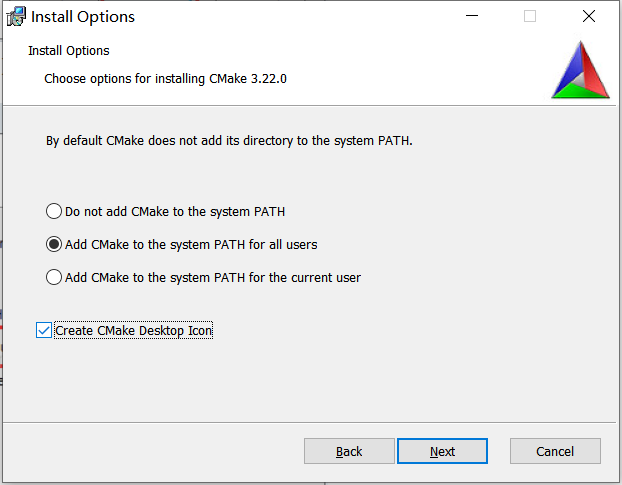Pick the add to PATH for current user radio button
622x485 pixels.
coord(54,277)
